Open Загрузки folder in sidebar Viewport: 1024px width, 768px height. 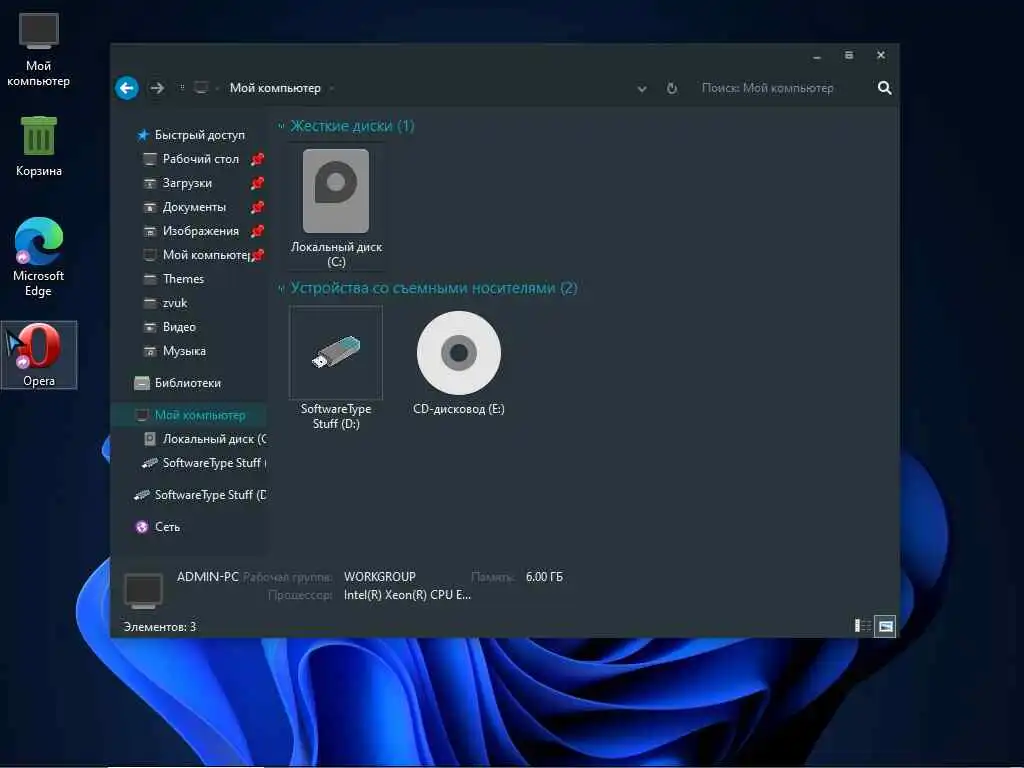point(178,184)
